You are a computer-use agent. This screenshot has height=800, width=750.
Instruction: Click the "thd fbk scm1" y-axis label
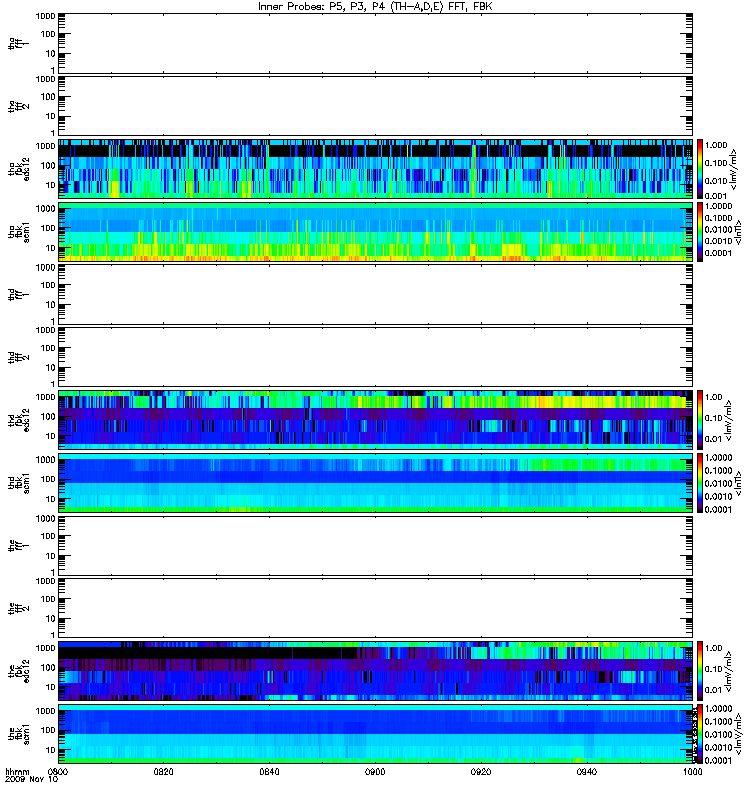[19, 483]
